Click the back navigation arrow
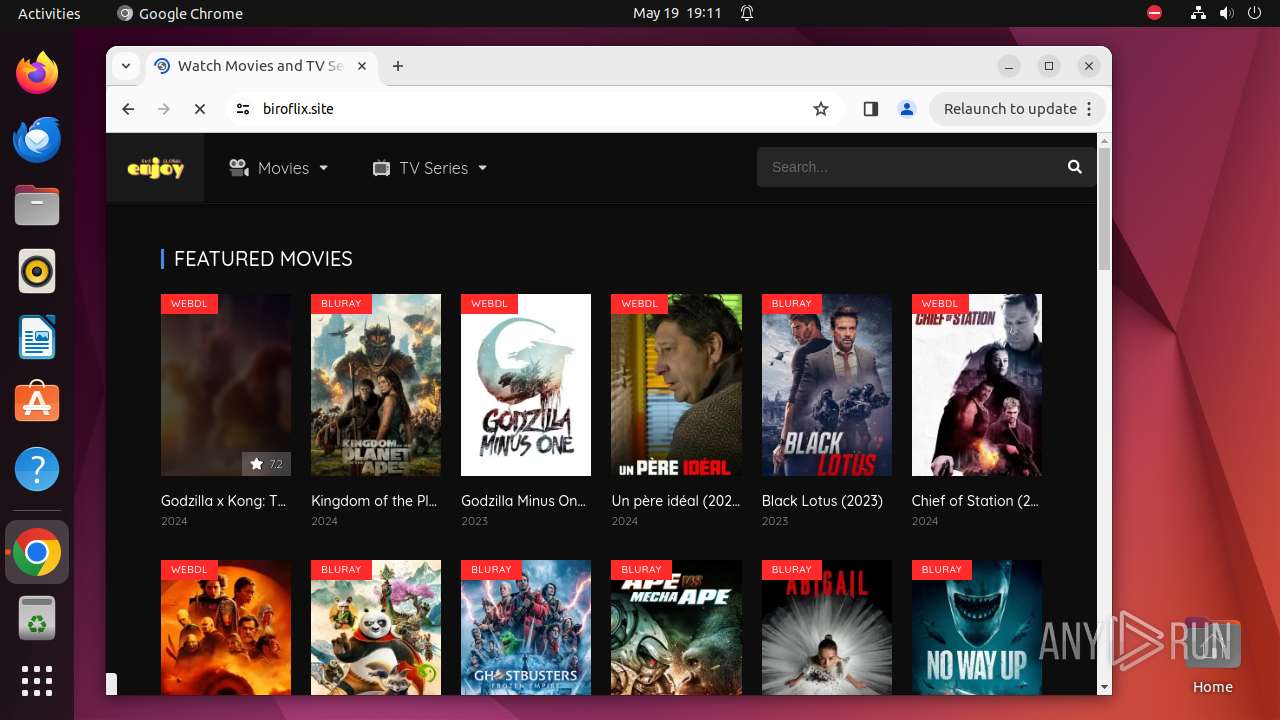The height and width of the screenshot is (720, 1280). tap(128, 109)
